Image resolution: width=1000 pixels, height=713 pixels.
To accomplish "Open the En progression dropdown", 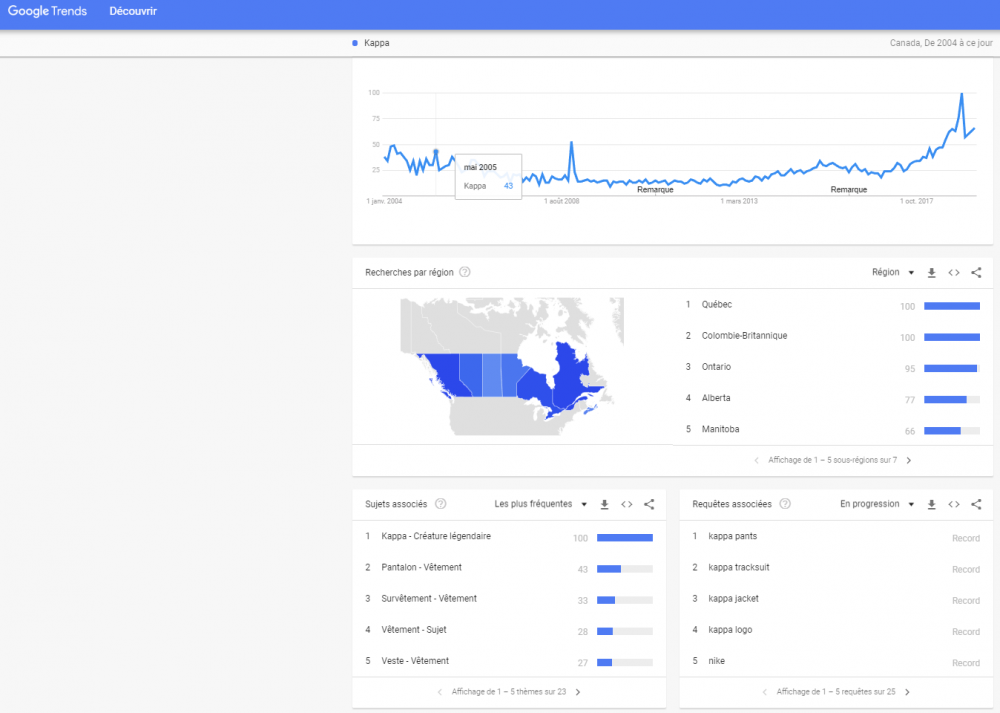I will (876, 505).
